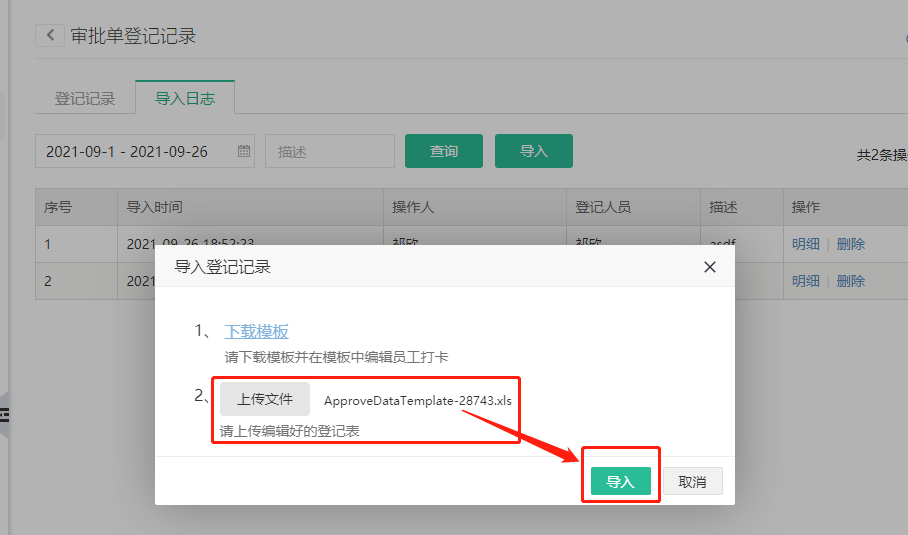The width and height of the screenshot is (908, 535).
Task: Go back using the left chevron icon
Action: coord(50,35)
